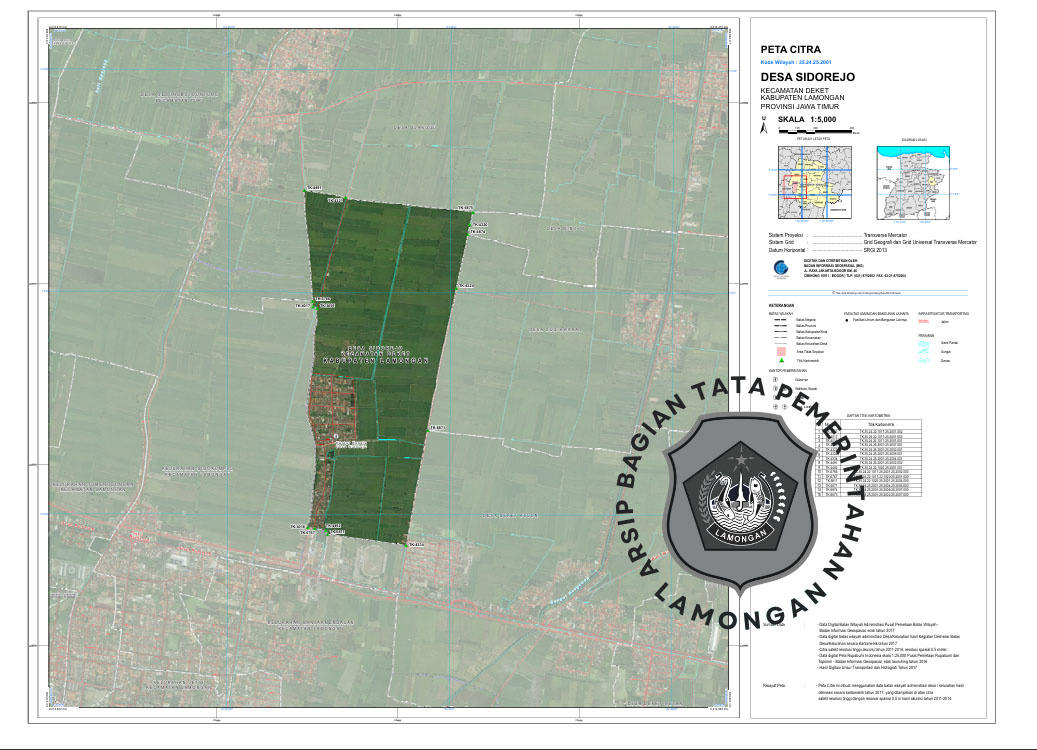Click the red Jalan road legend symbol

923,321
